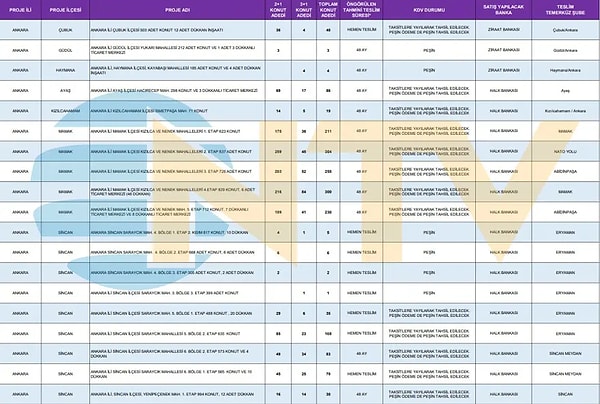Click delivery time cell in Güdül row
Viewport: 600px width, 404px height.
pyautogui.click(x=361, y=50)
